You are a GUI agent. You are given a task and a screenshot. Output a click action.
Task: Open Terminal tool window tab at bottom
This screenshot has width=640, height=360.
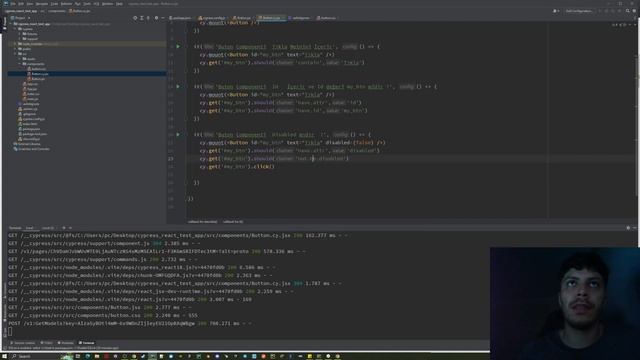coord(87,343)
